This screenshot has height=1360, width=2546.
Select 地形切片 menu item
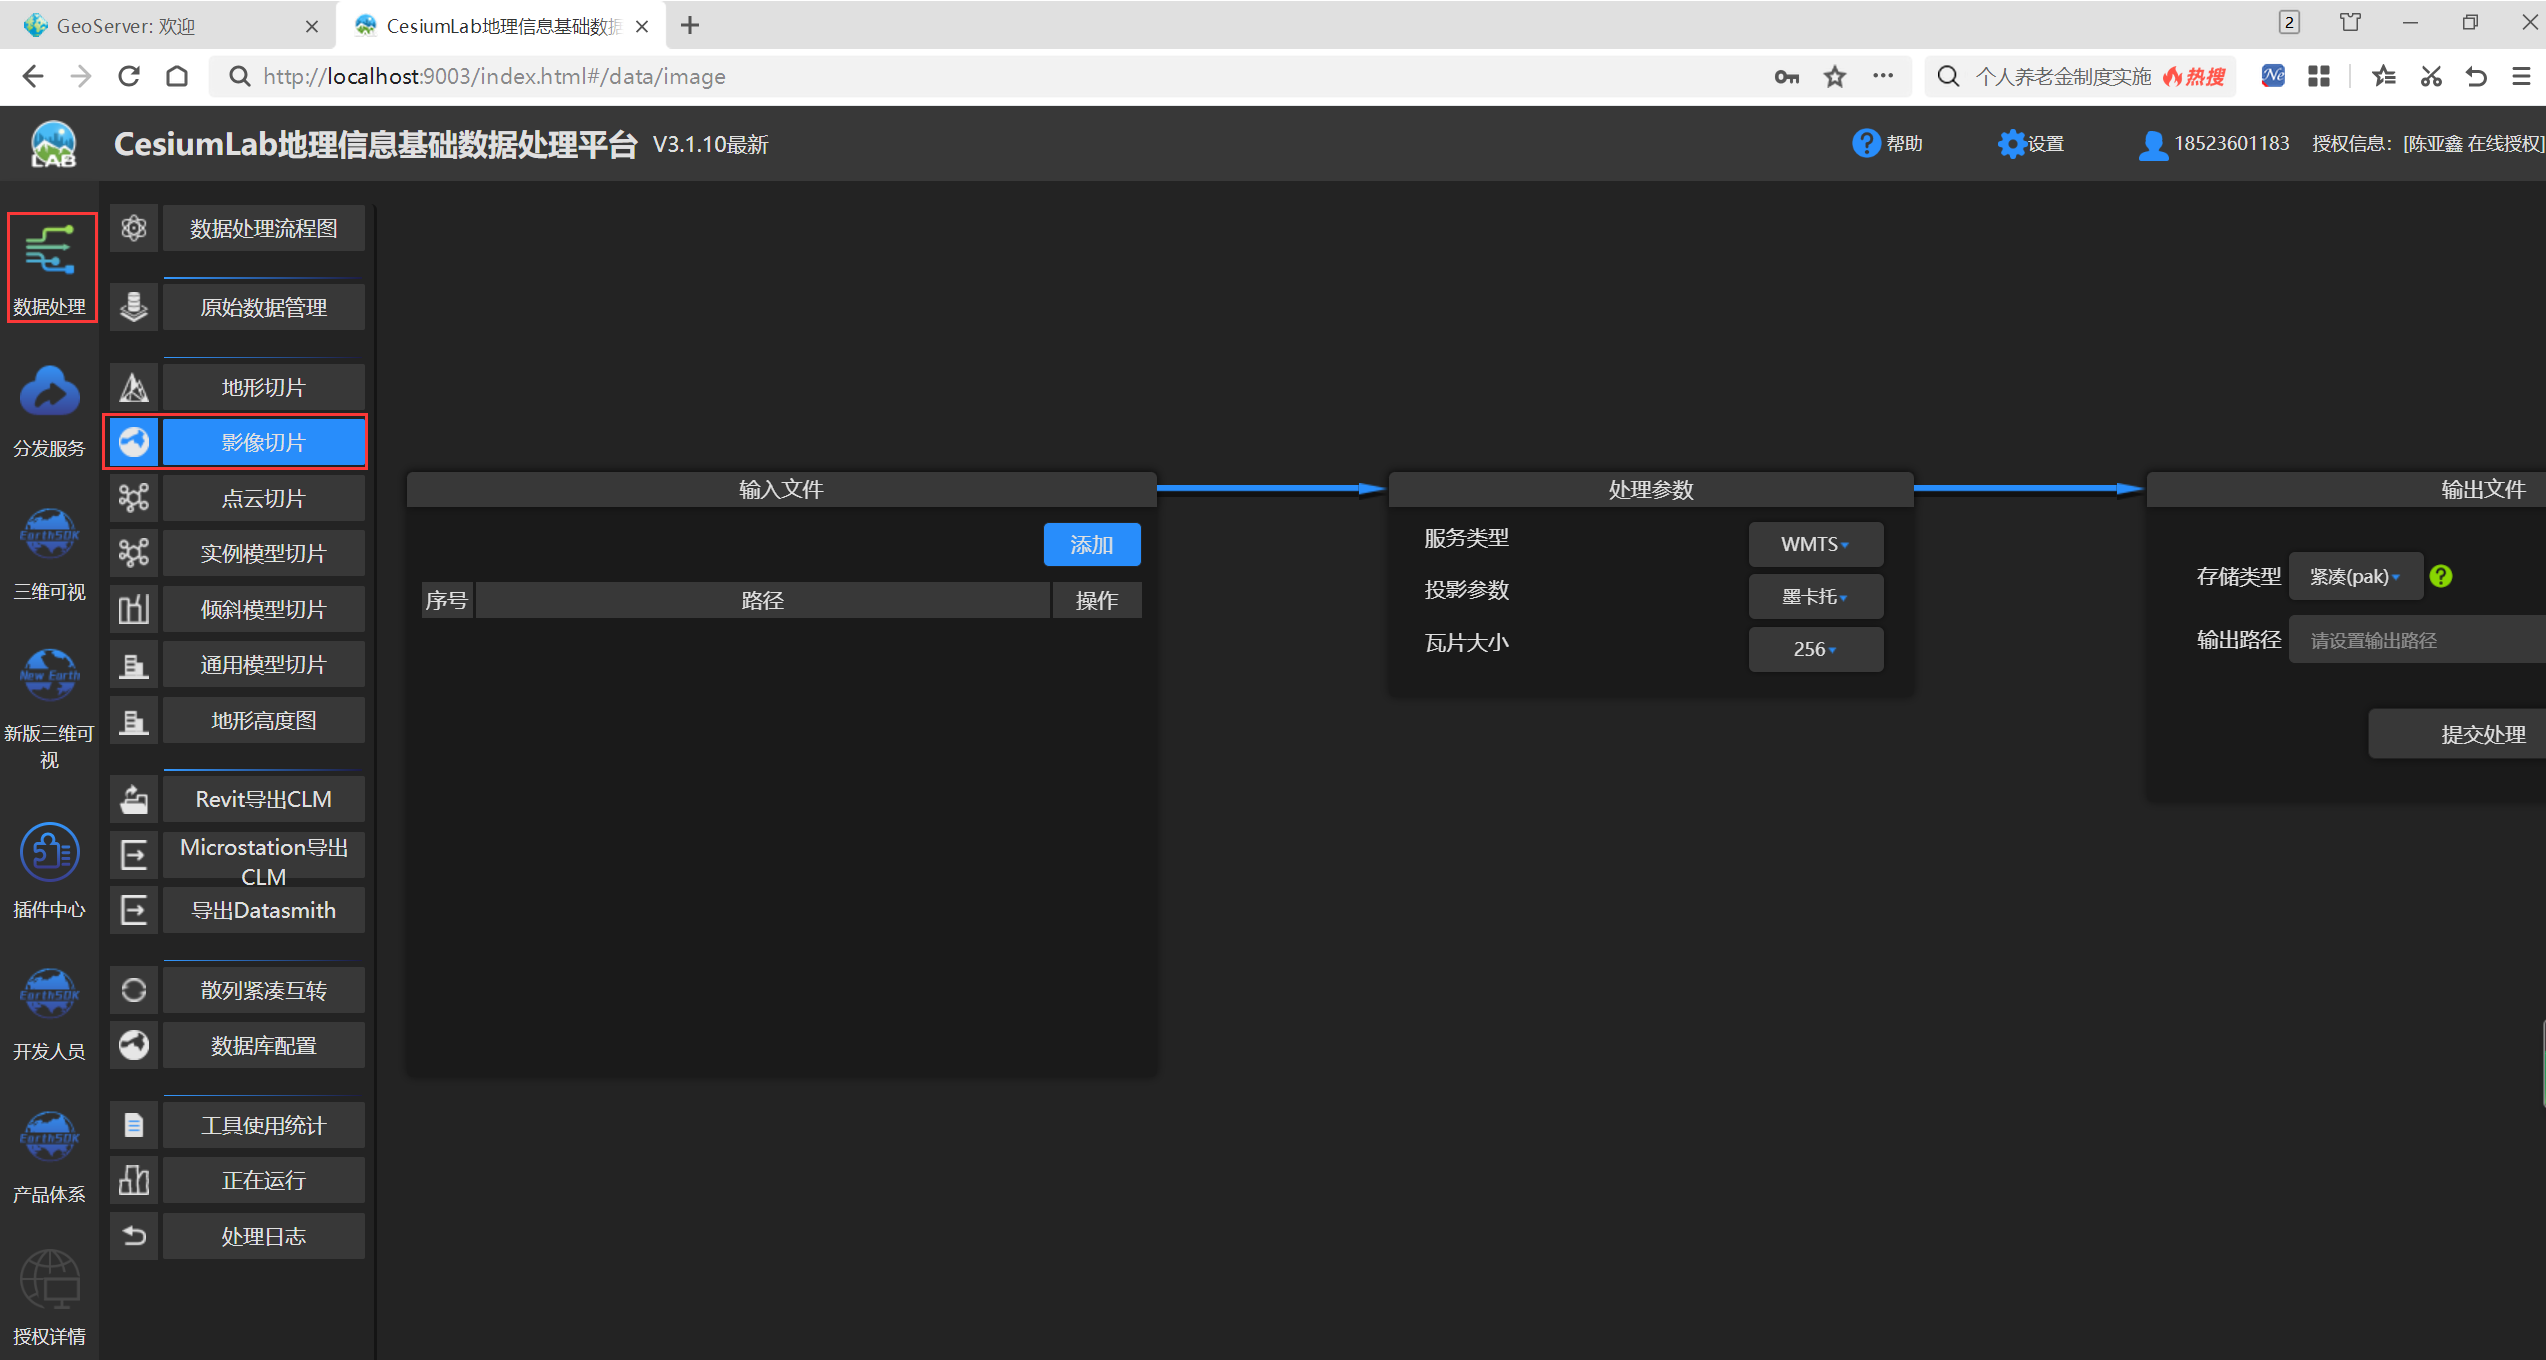click(x=264, y=387)
